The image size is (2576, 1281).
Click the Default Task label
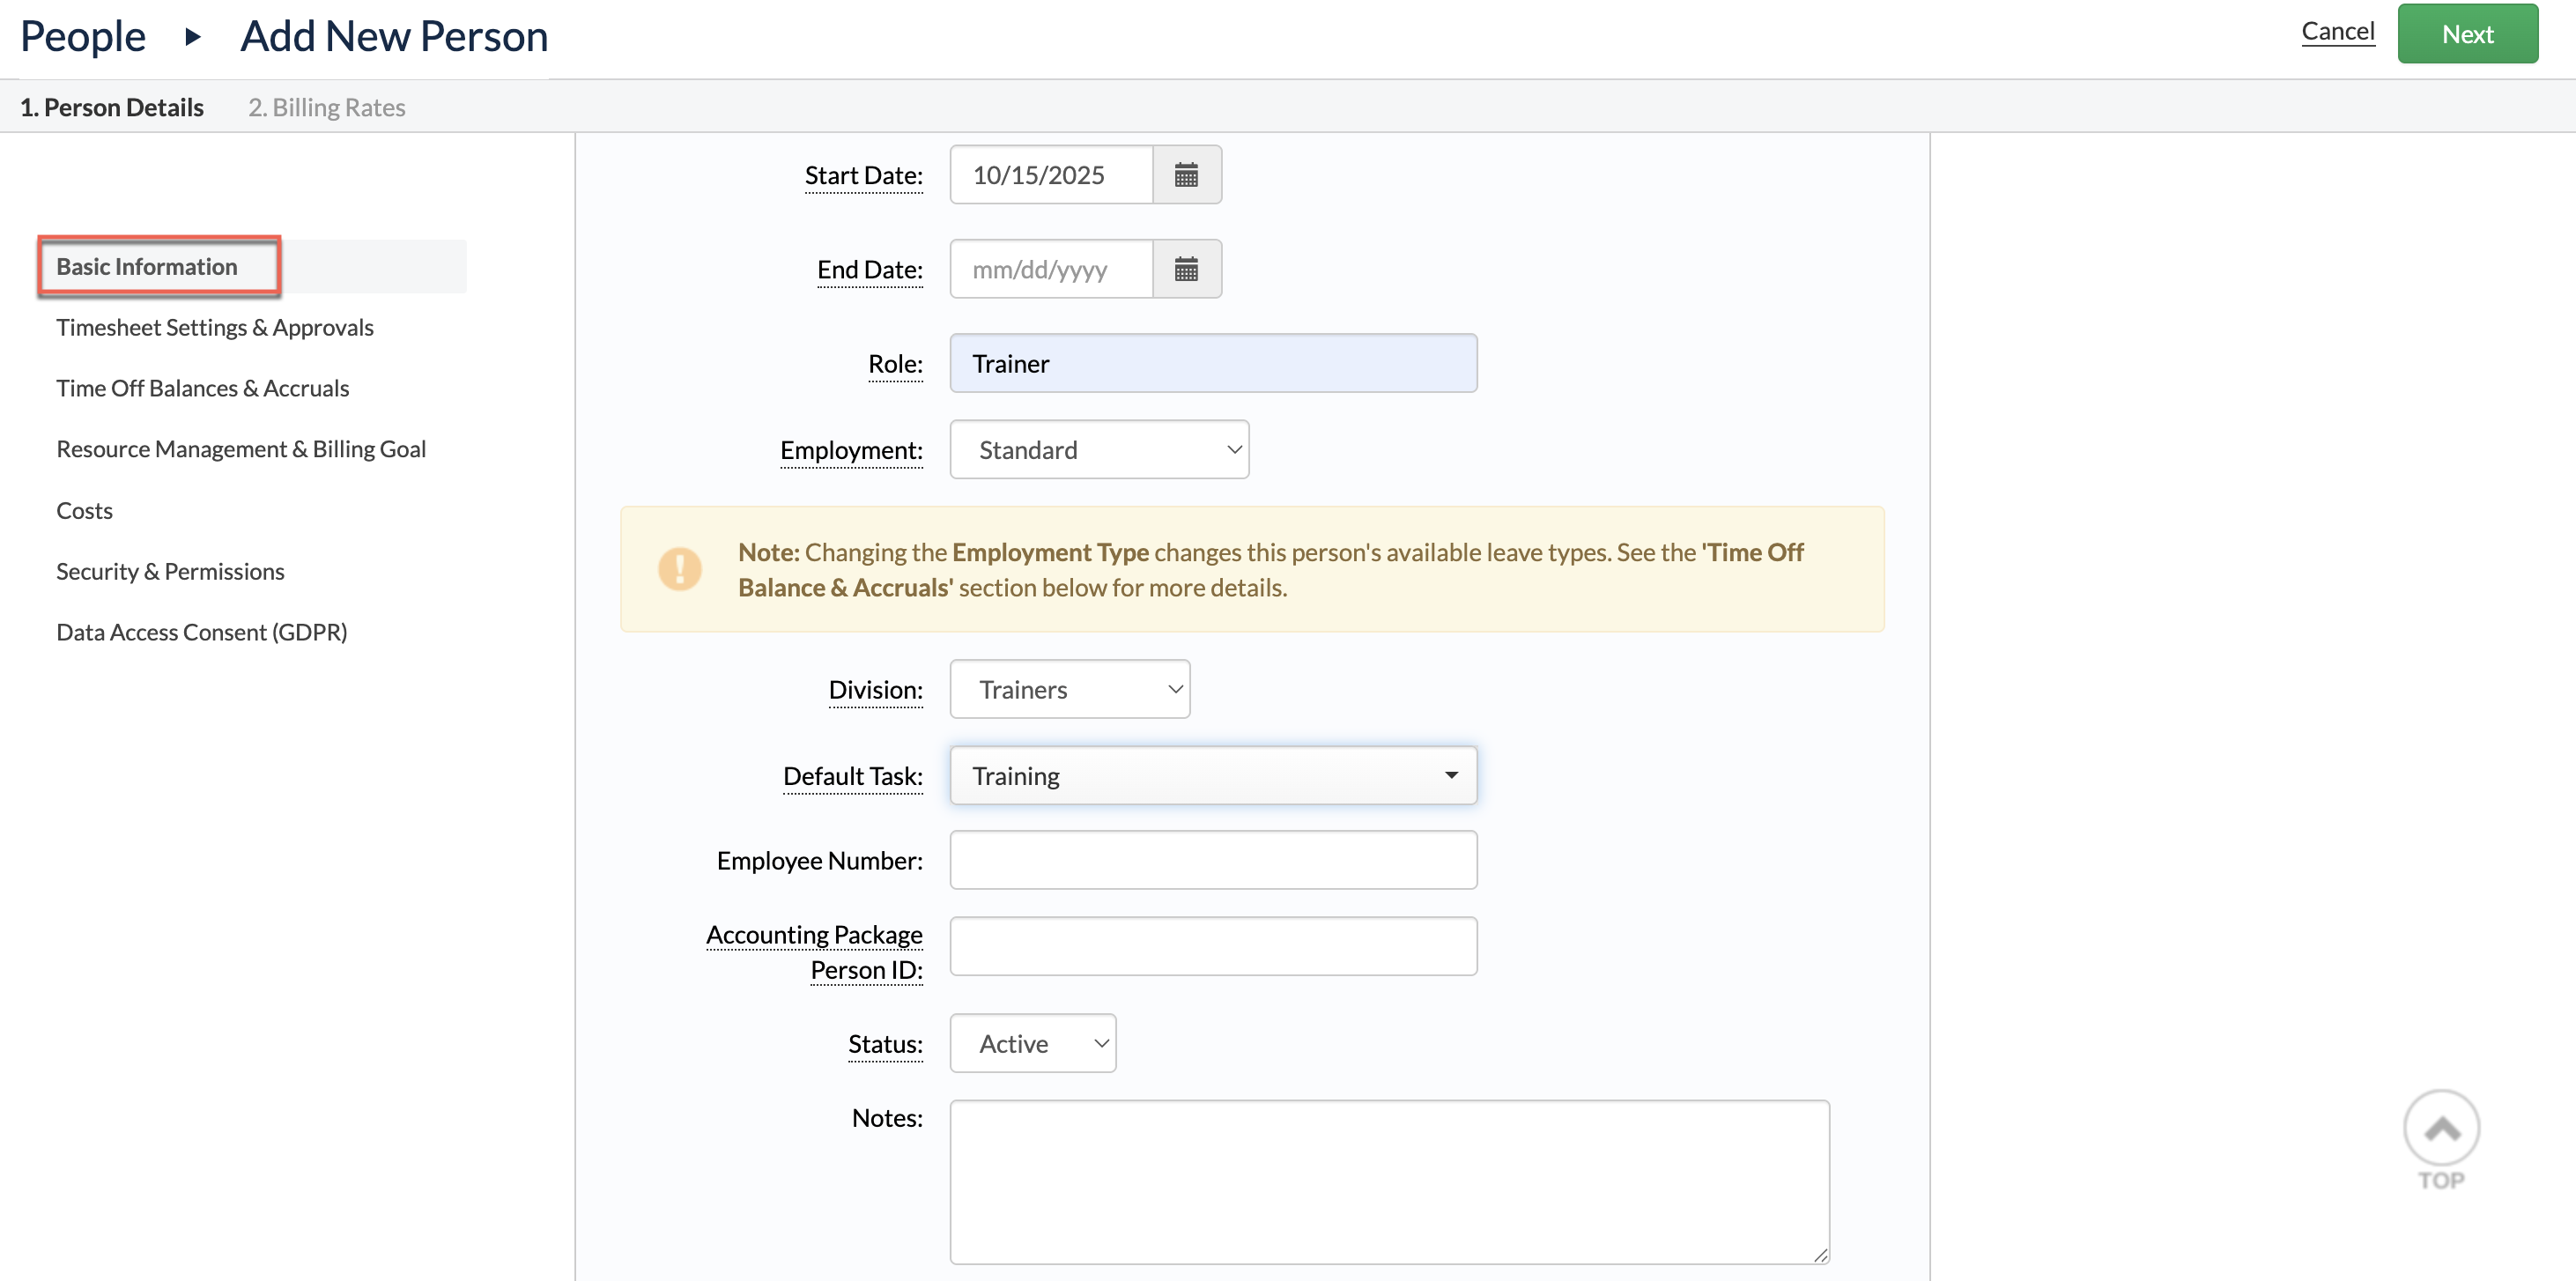coord(852,776)
